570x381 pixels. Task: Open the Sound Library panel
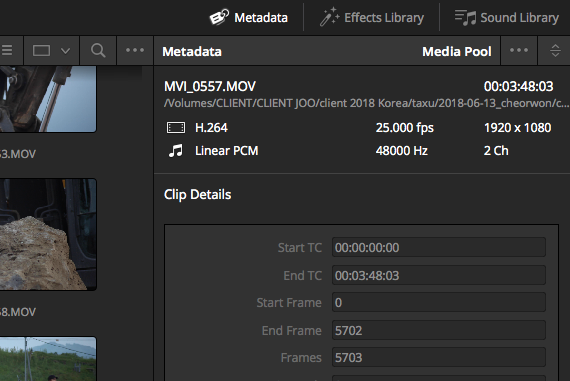click(x=506, y=17)
